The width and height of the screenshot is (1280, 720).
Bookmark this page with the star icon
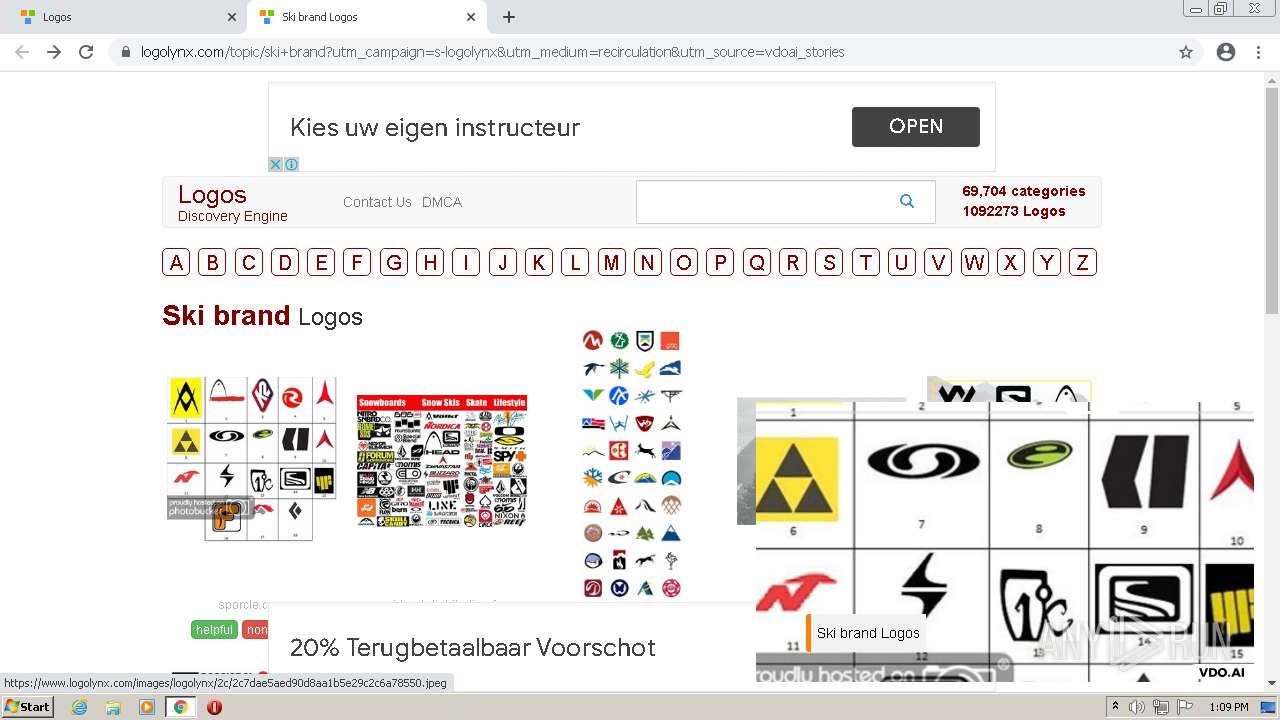click(1186, 52)
